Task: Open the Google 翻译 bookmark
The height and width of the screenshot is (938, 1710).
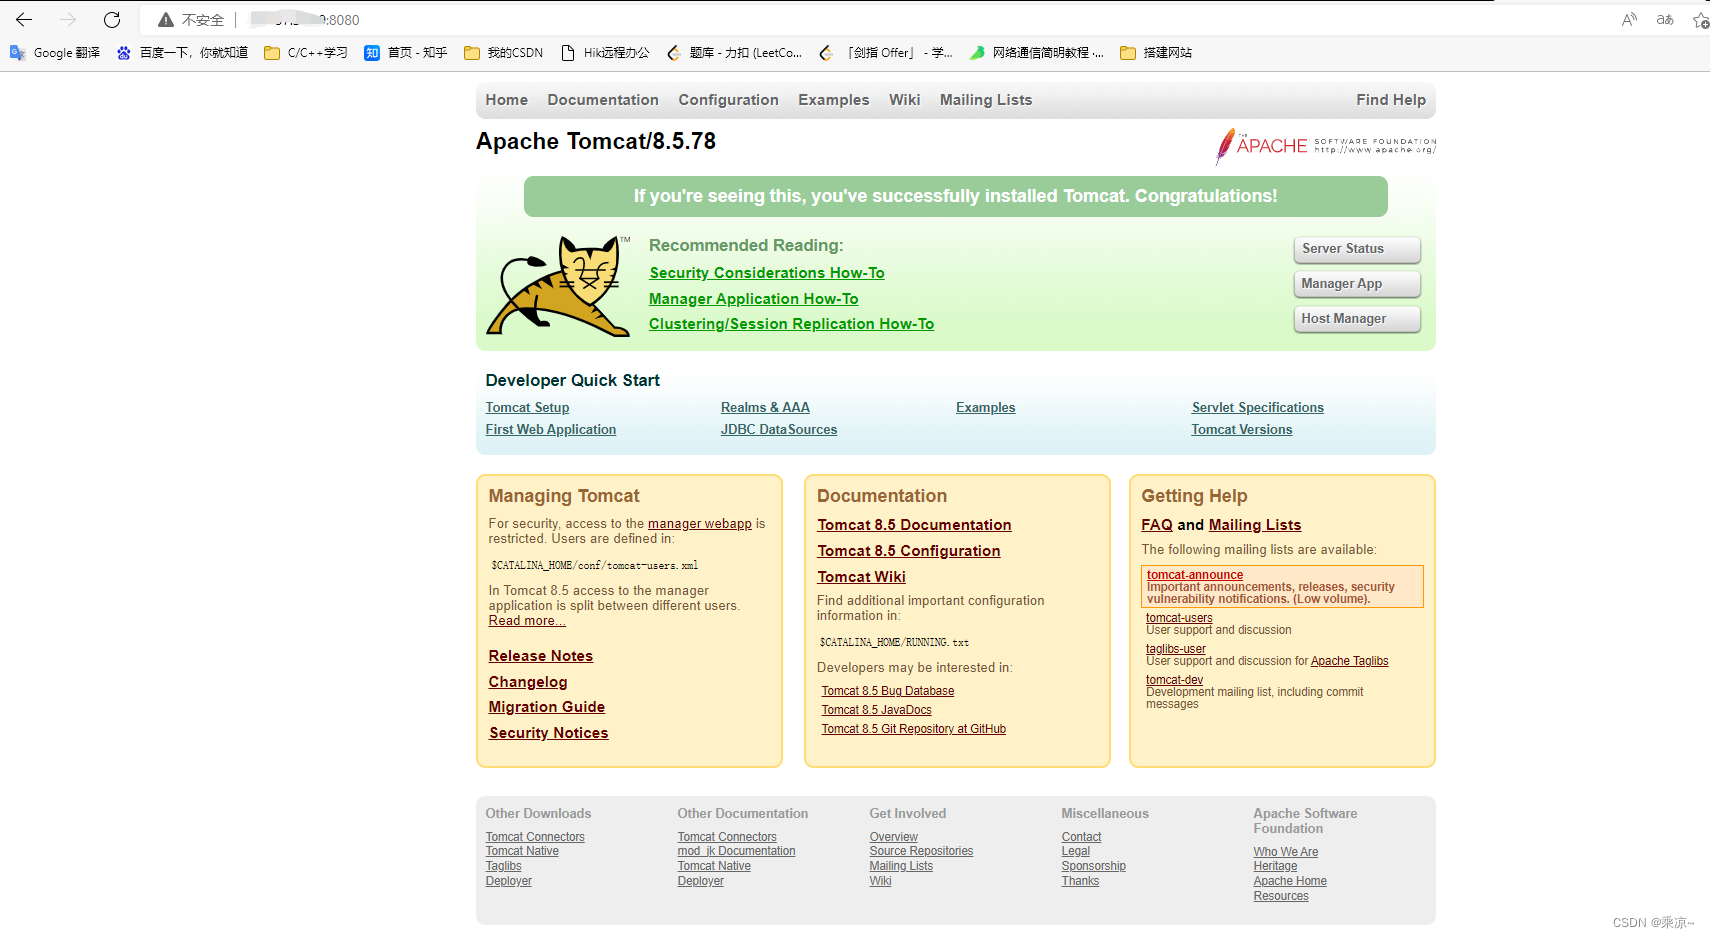Action: (x=55, y=53)
